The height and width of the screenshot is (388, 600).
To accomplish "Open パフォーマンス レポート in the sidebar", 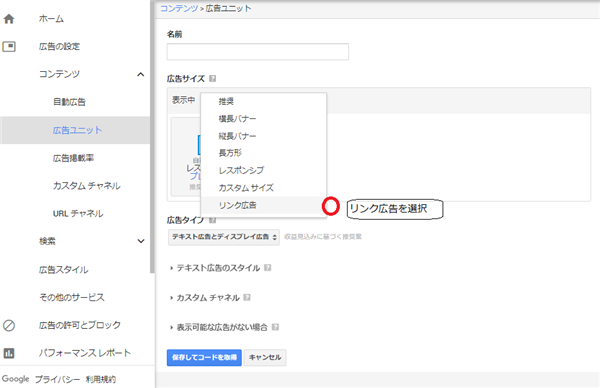I will pos(85,353).
